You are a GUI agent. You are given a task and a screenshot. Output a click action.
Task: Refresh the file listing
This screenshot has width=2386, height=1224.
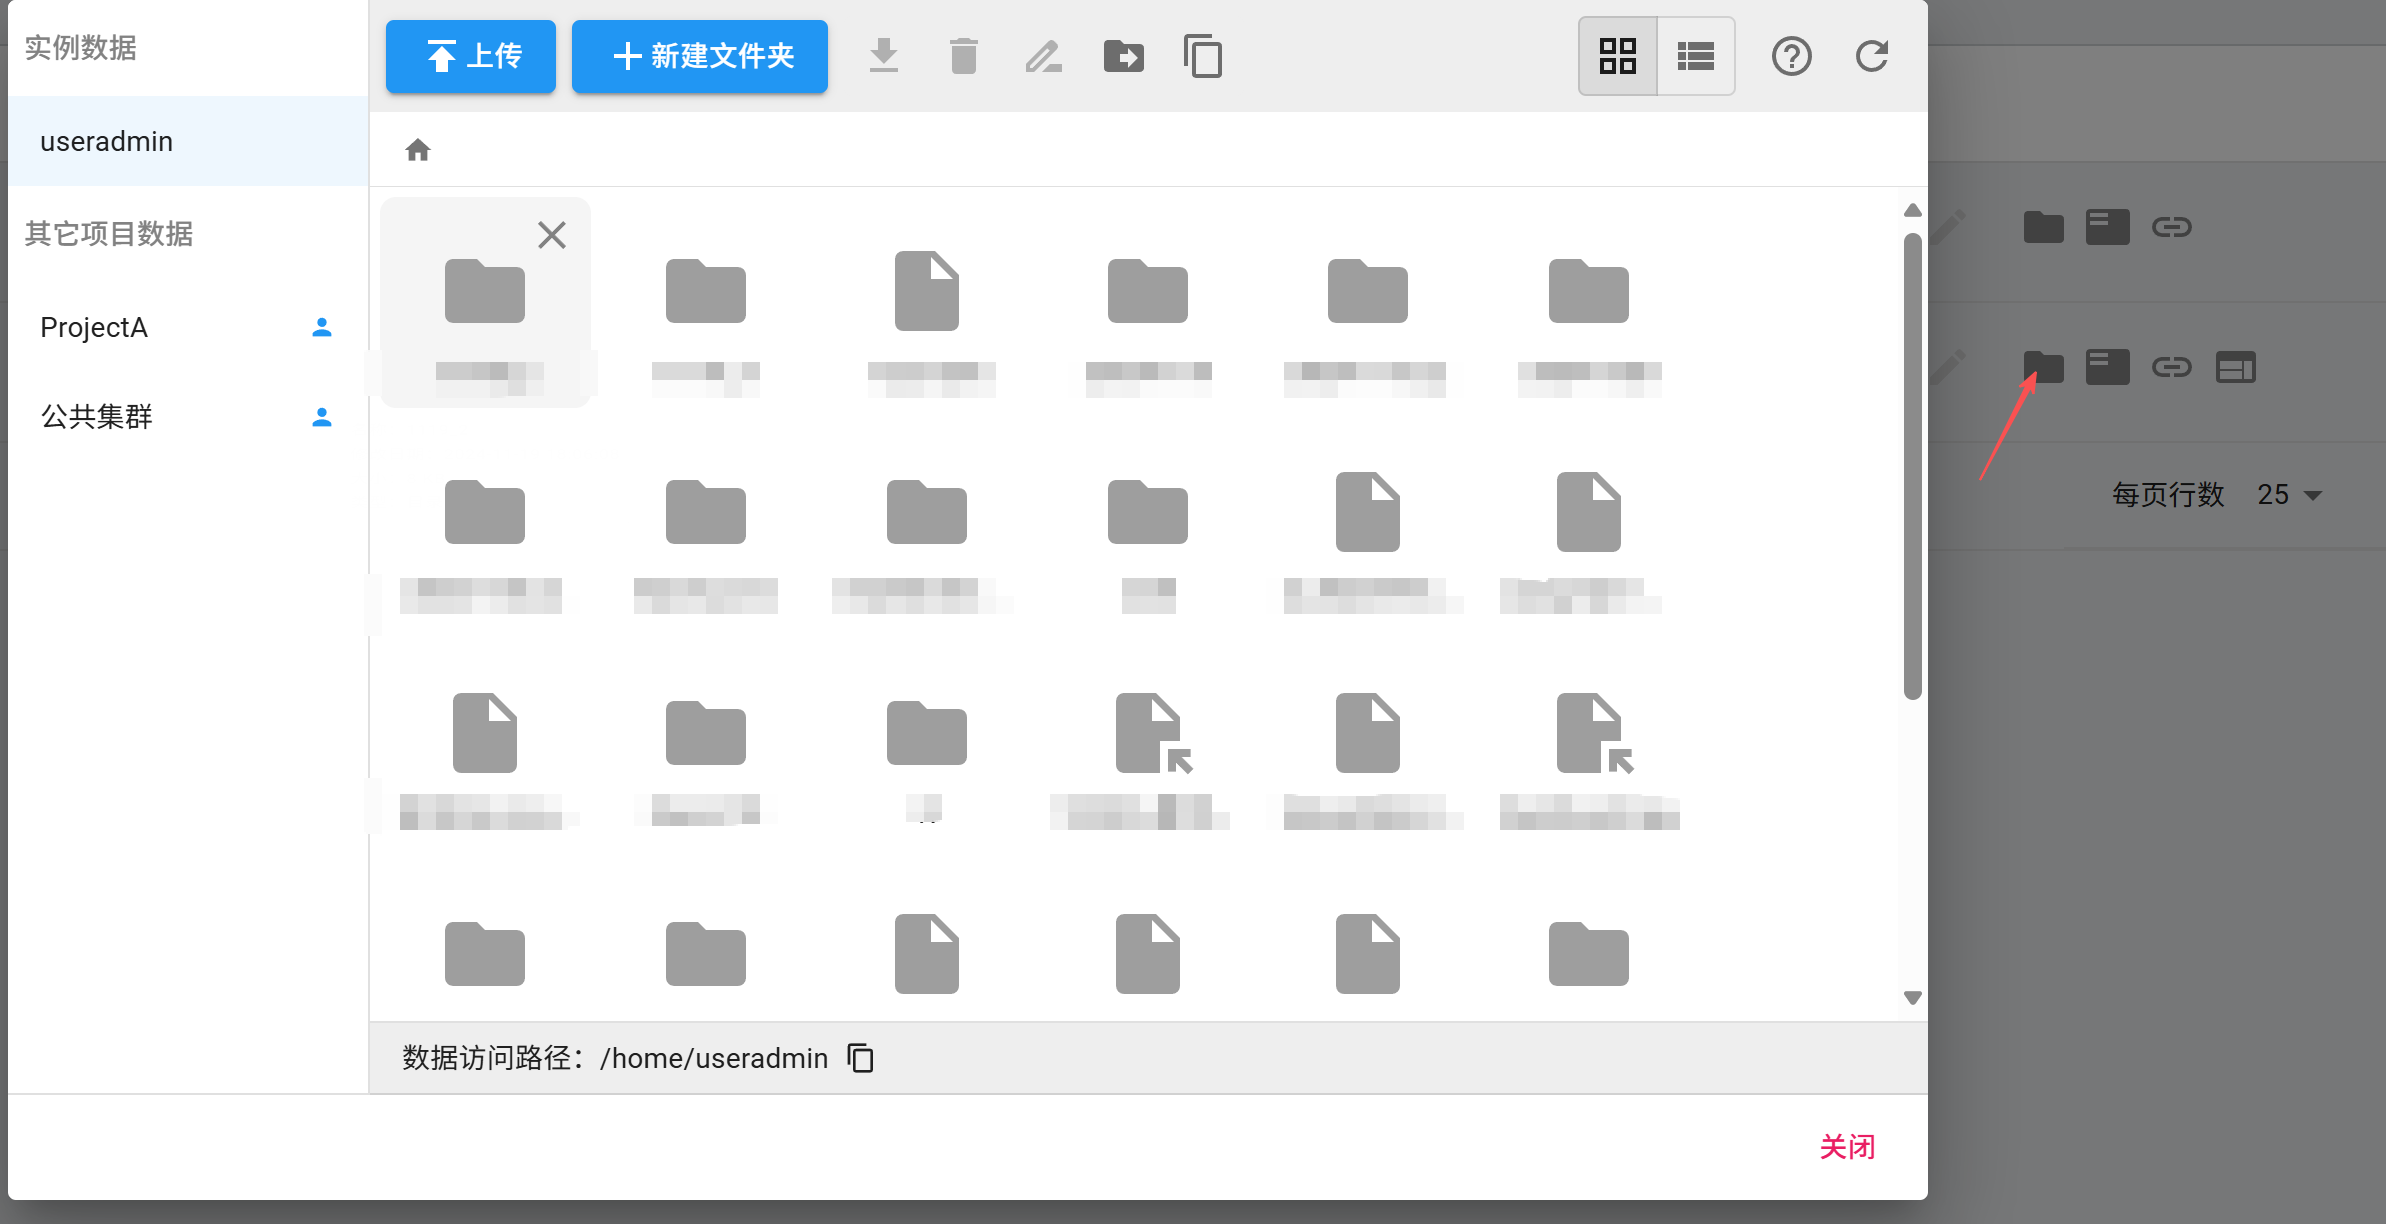(x=1871, y=57)
